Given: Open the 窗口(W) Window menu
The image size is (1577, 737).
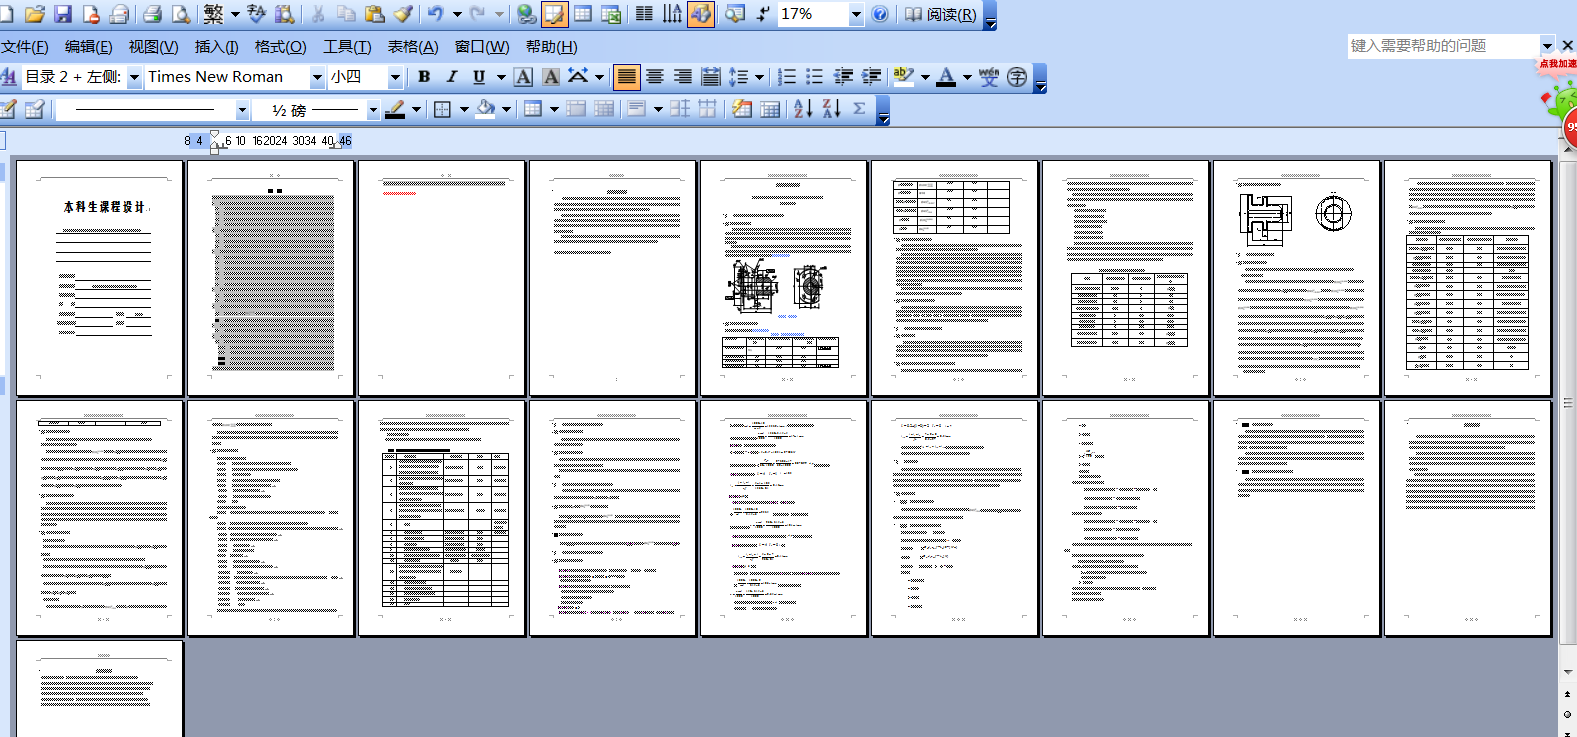Looking at the screenshot, I should [482, 47].
